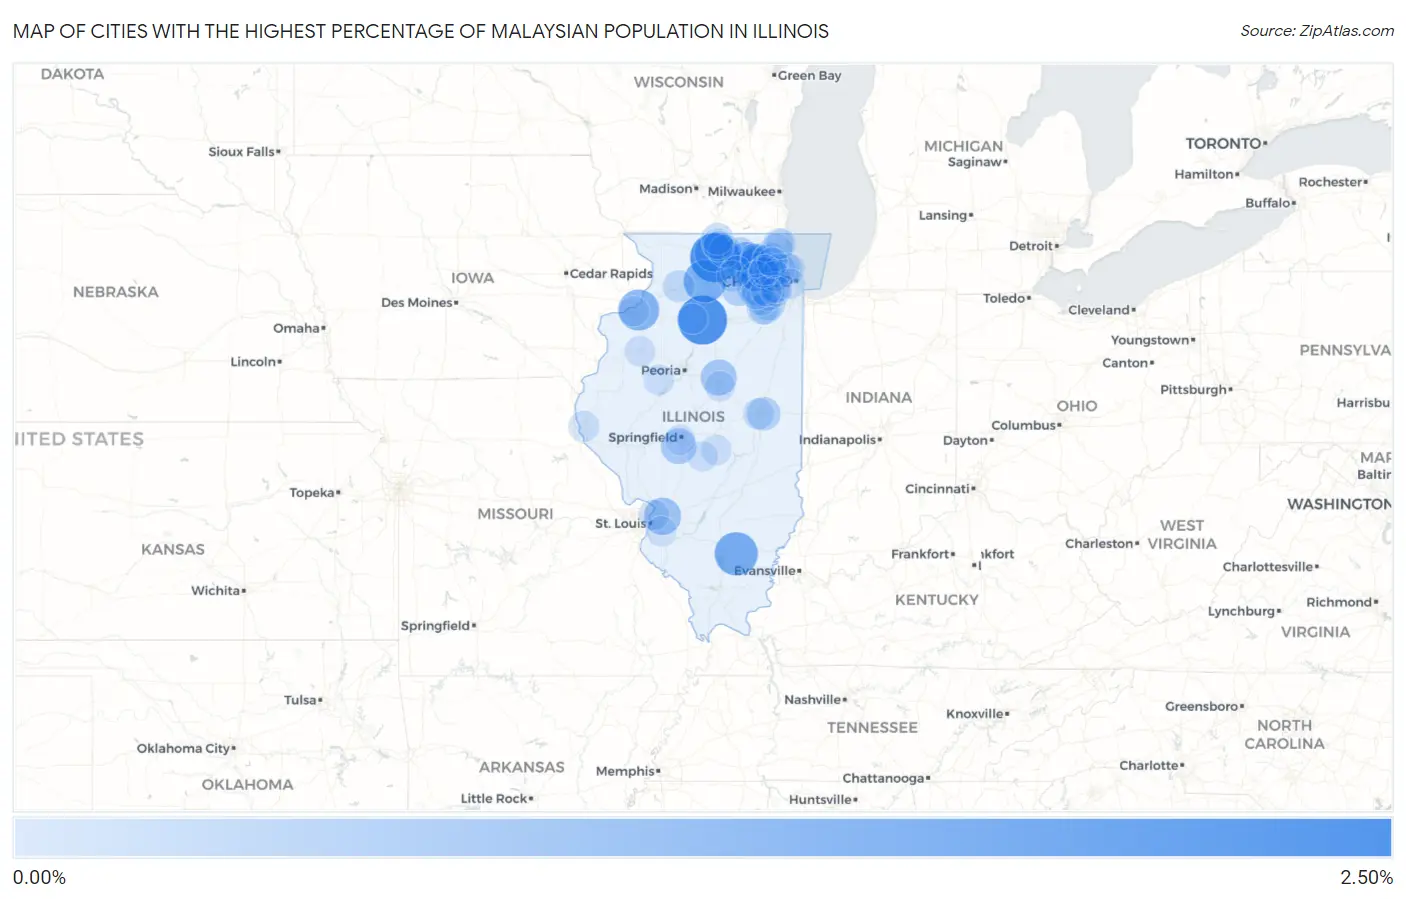Click the Pittsburgh city label

1196,389
